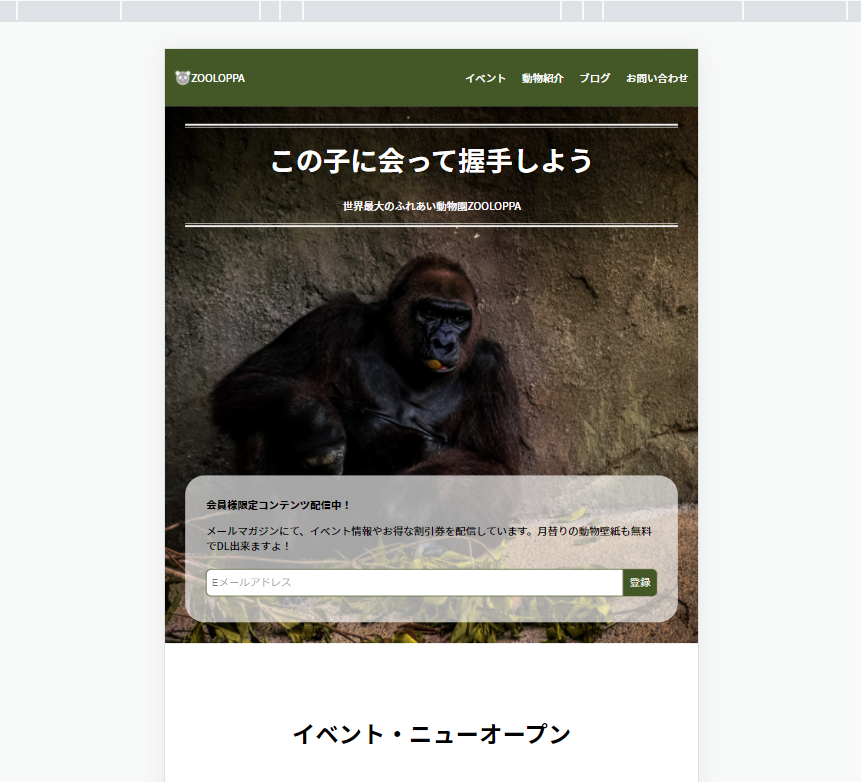Image resolution: width=861 pixels, height=782 pixels.
Task: Click the text 会員様限定コンテンツ配信中！
Action: [x=278, y=505]
